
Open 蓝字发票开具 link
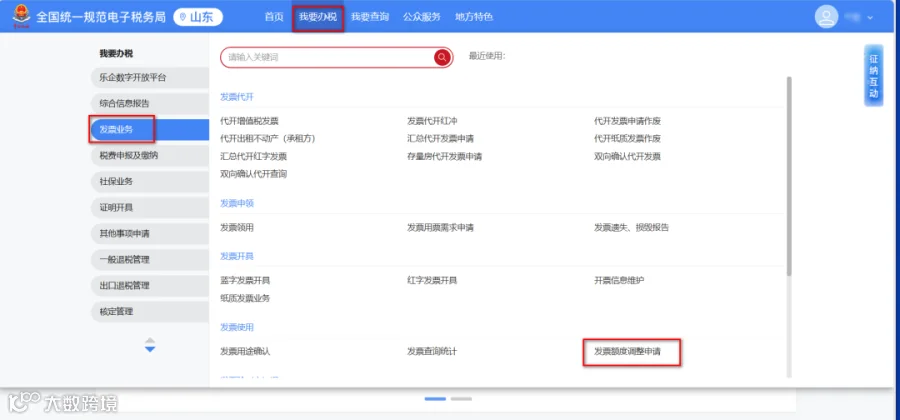point(245,280)
